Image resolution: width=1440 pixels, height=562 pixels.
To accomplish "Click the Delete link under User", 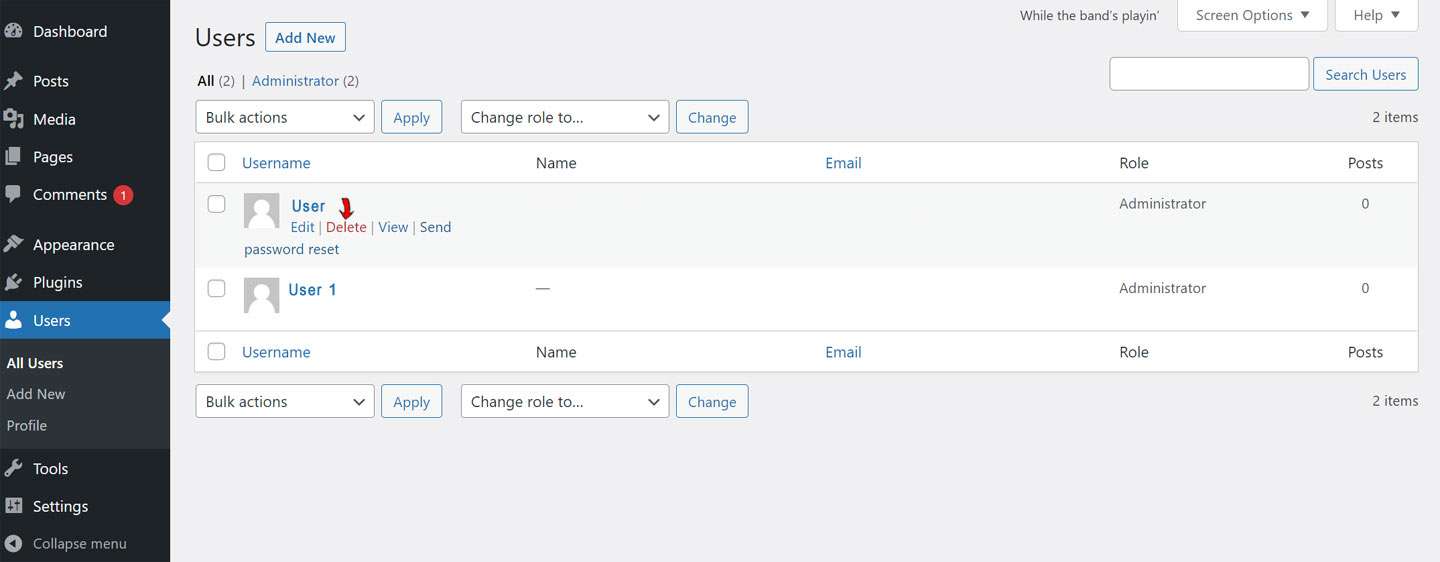I will [346, 227].
